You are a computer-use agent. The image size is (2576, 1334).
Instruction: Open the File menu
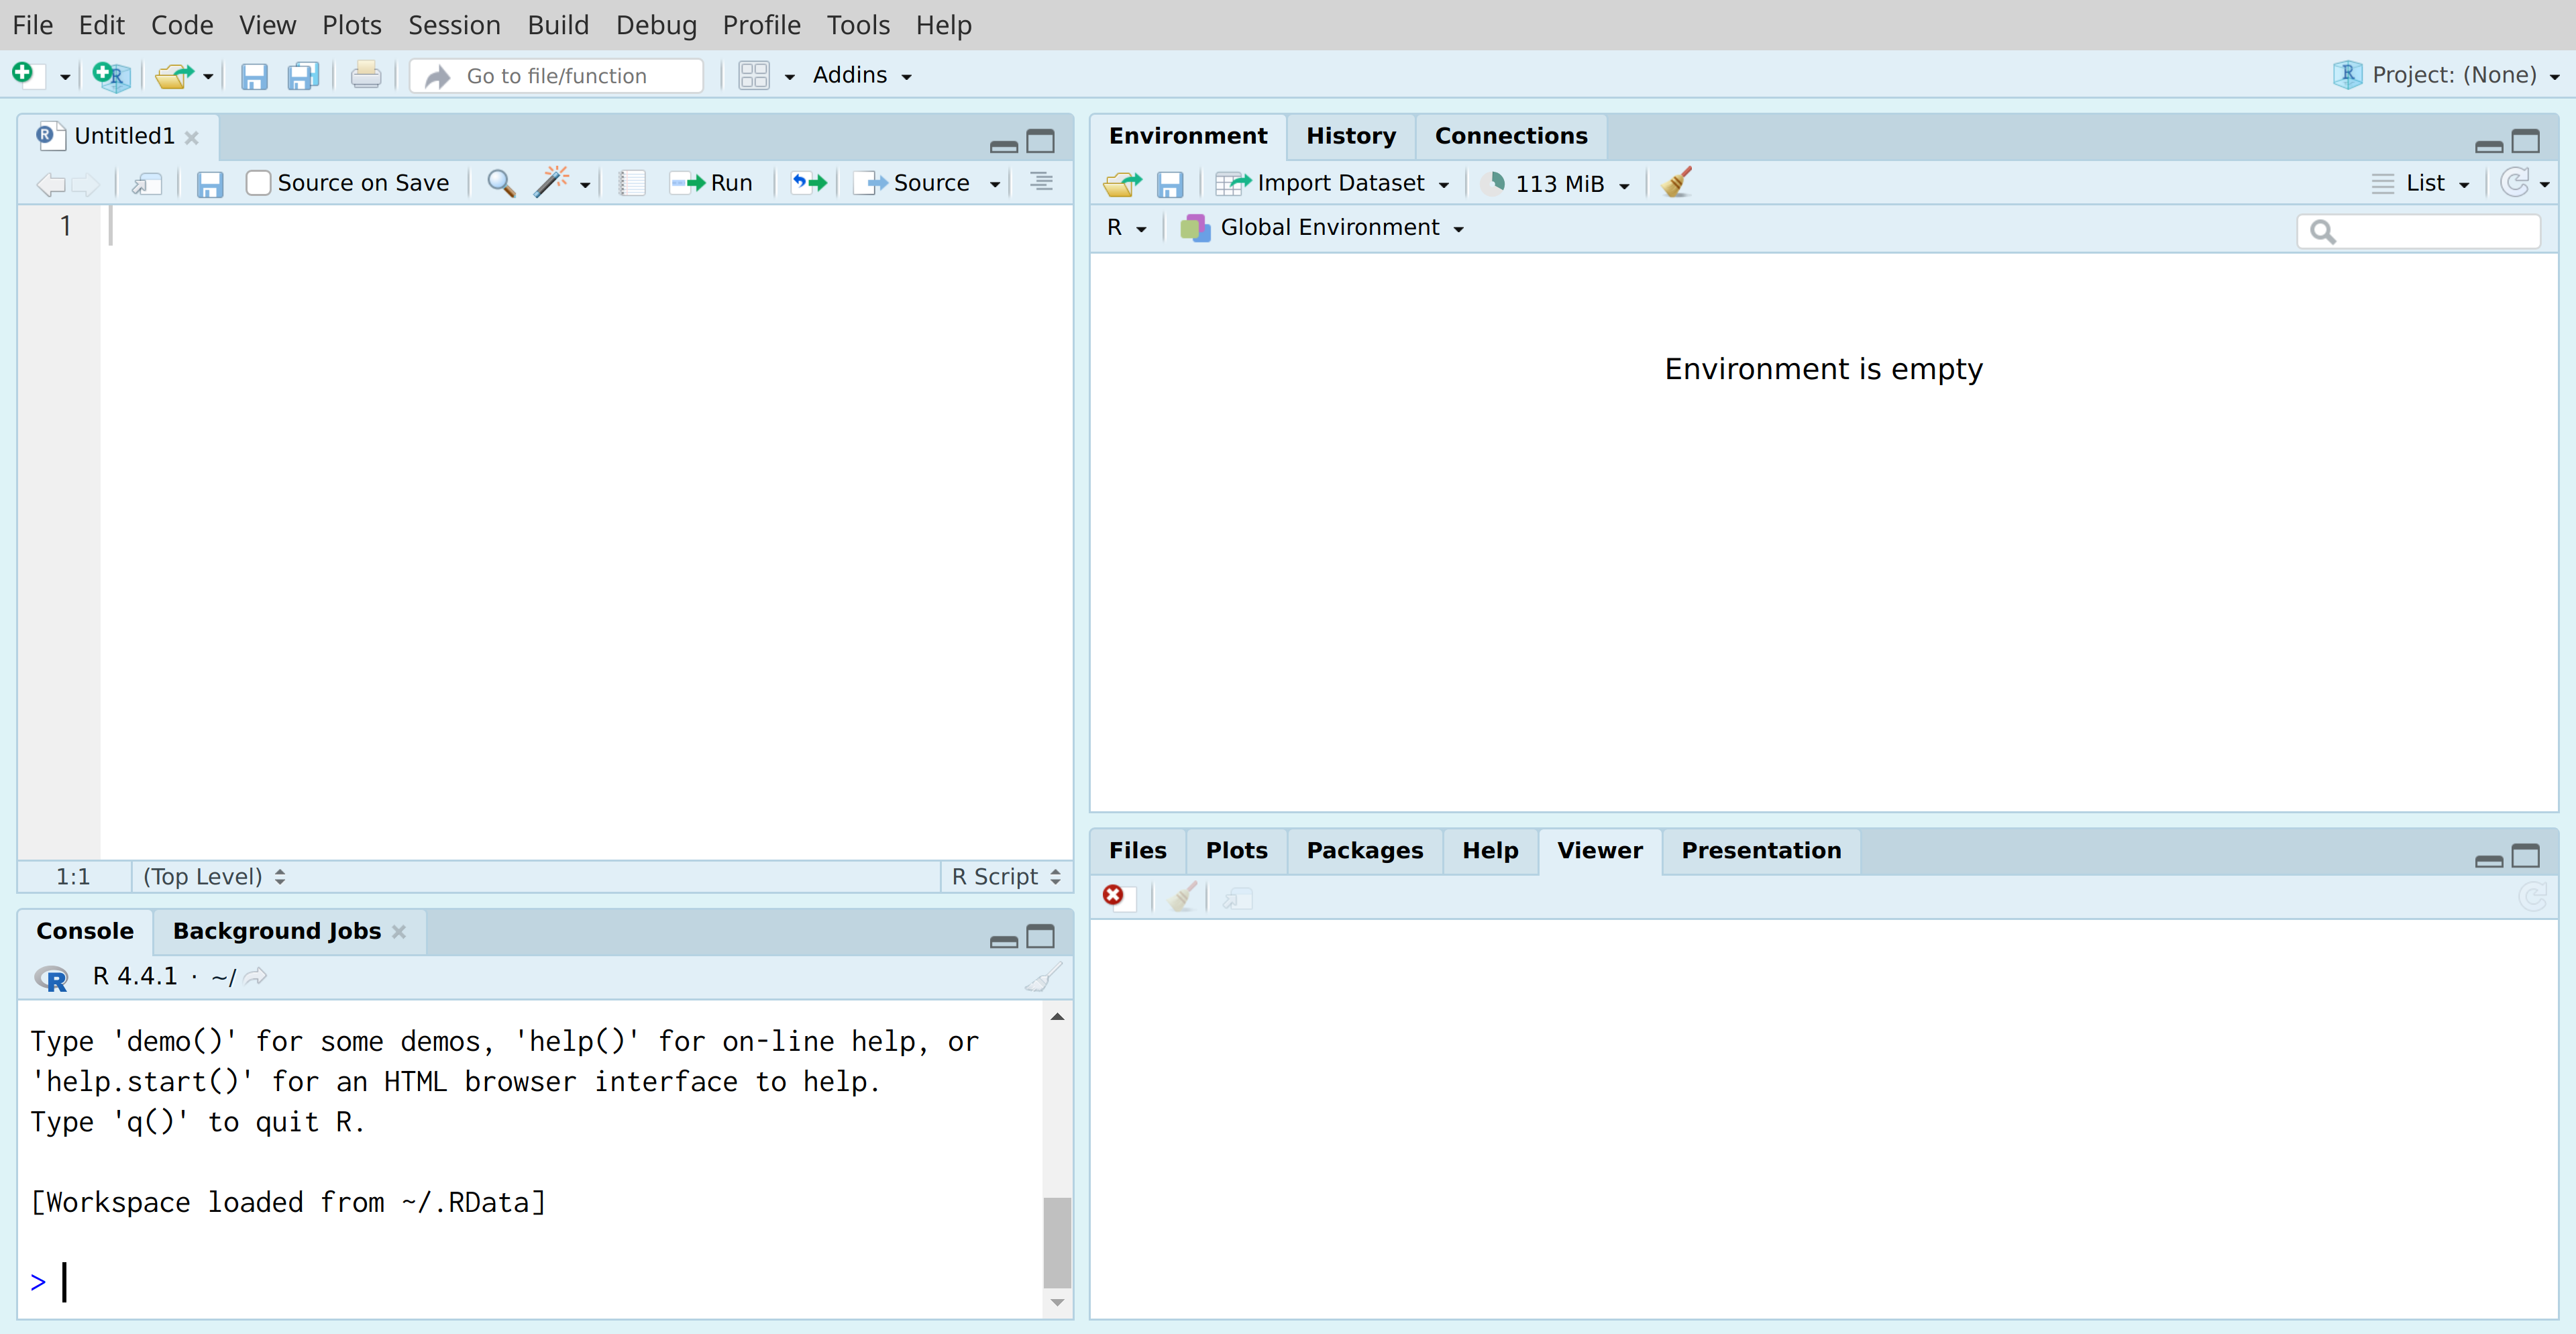click(x=33, y=25)
